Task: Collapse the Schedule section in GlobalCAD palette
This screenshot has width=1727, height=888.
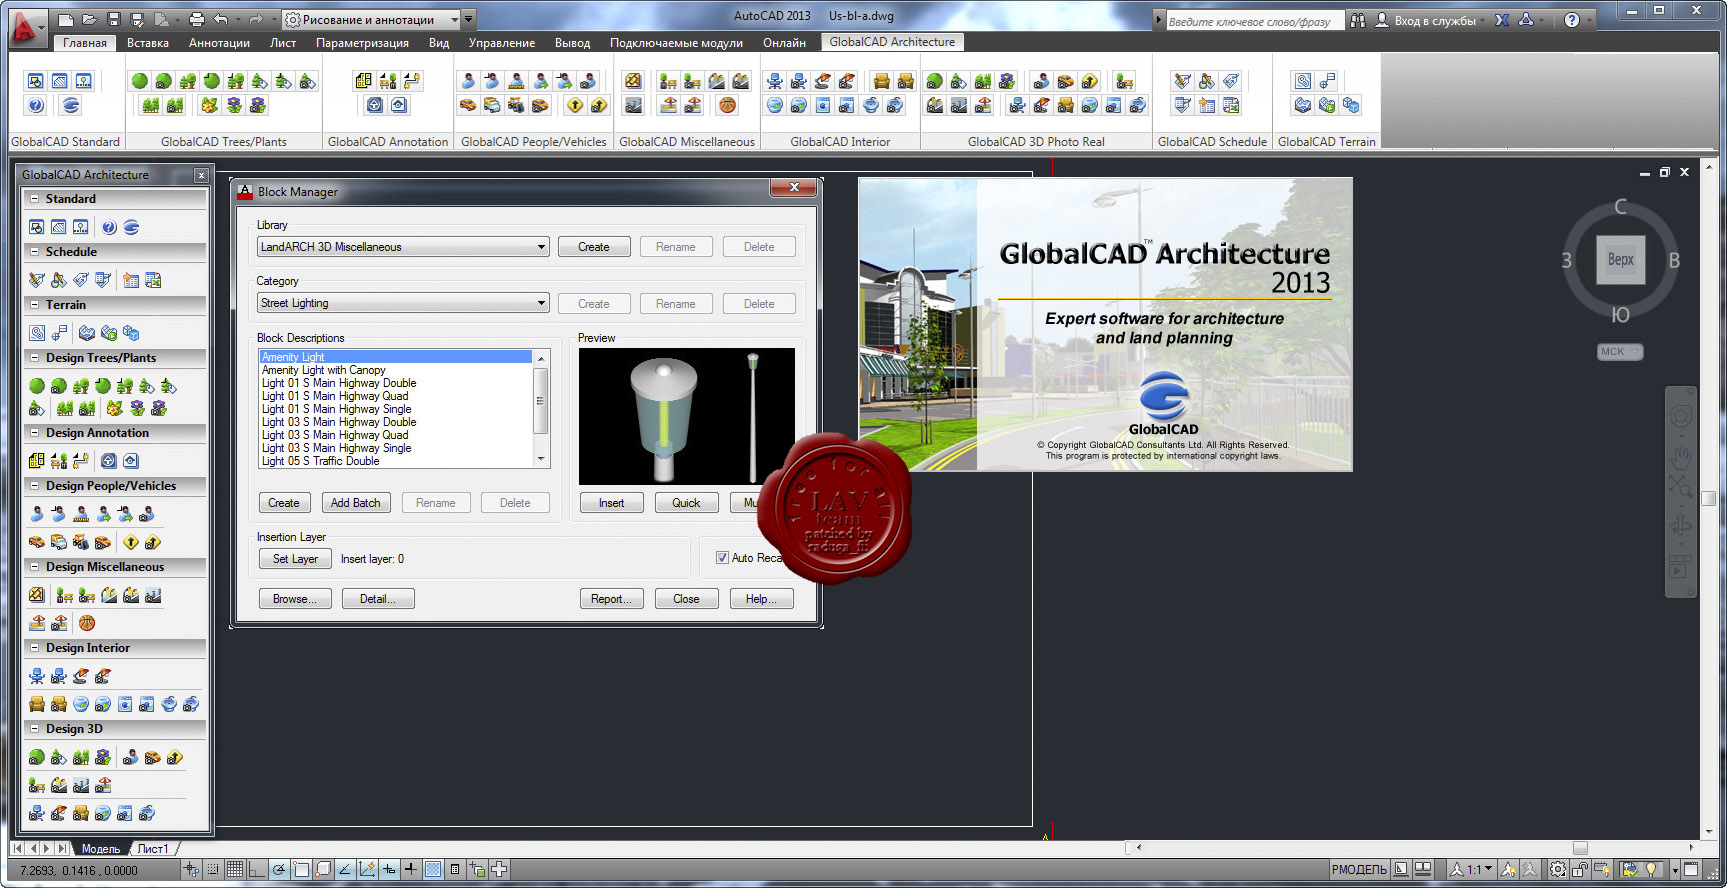Action: coord(34,252)
